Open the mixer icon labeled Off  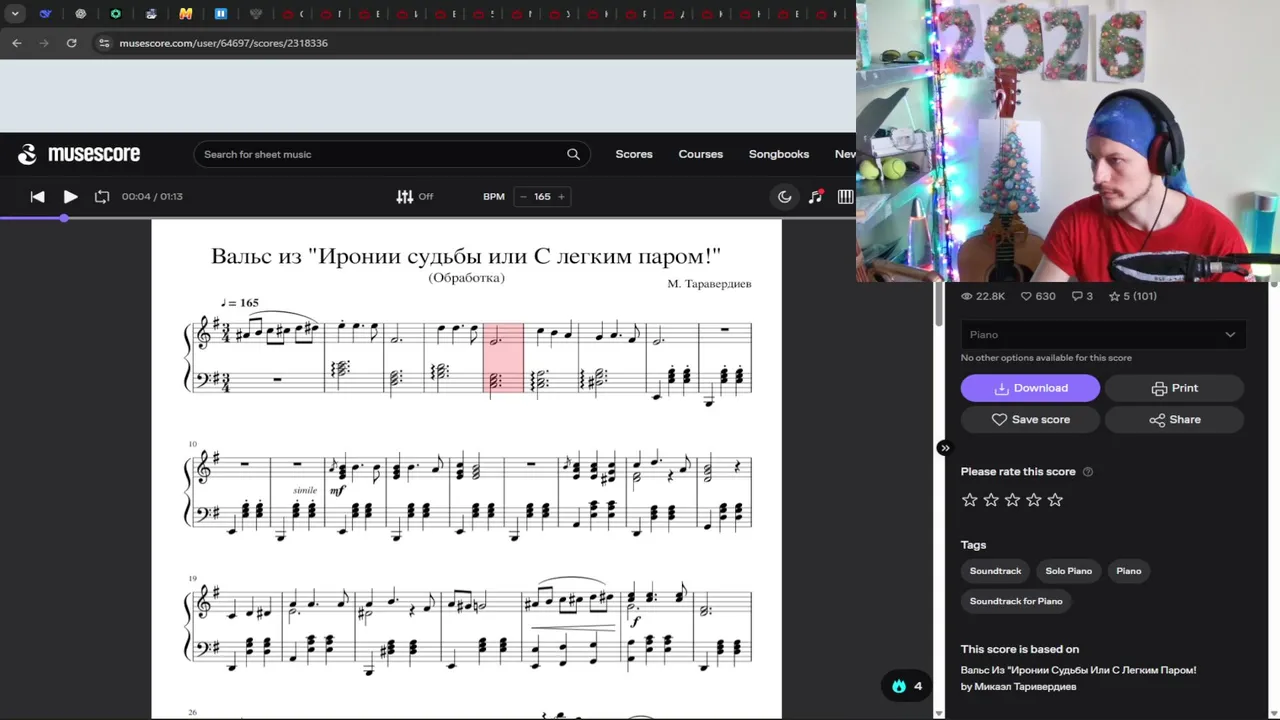pyautogui.click(x=415, y=197)
